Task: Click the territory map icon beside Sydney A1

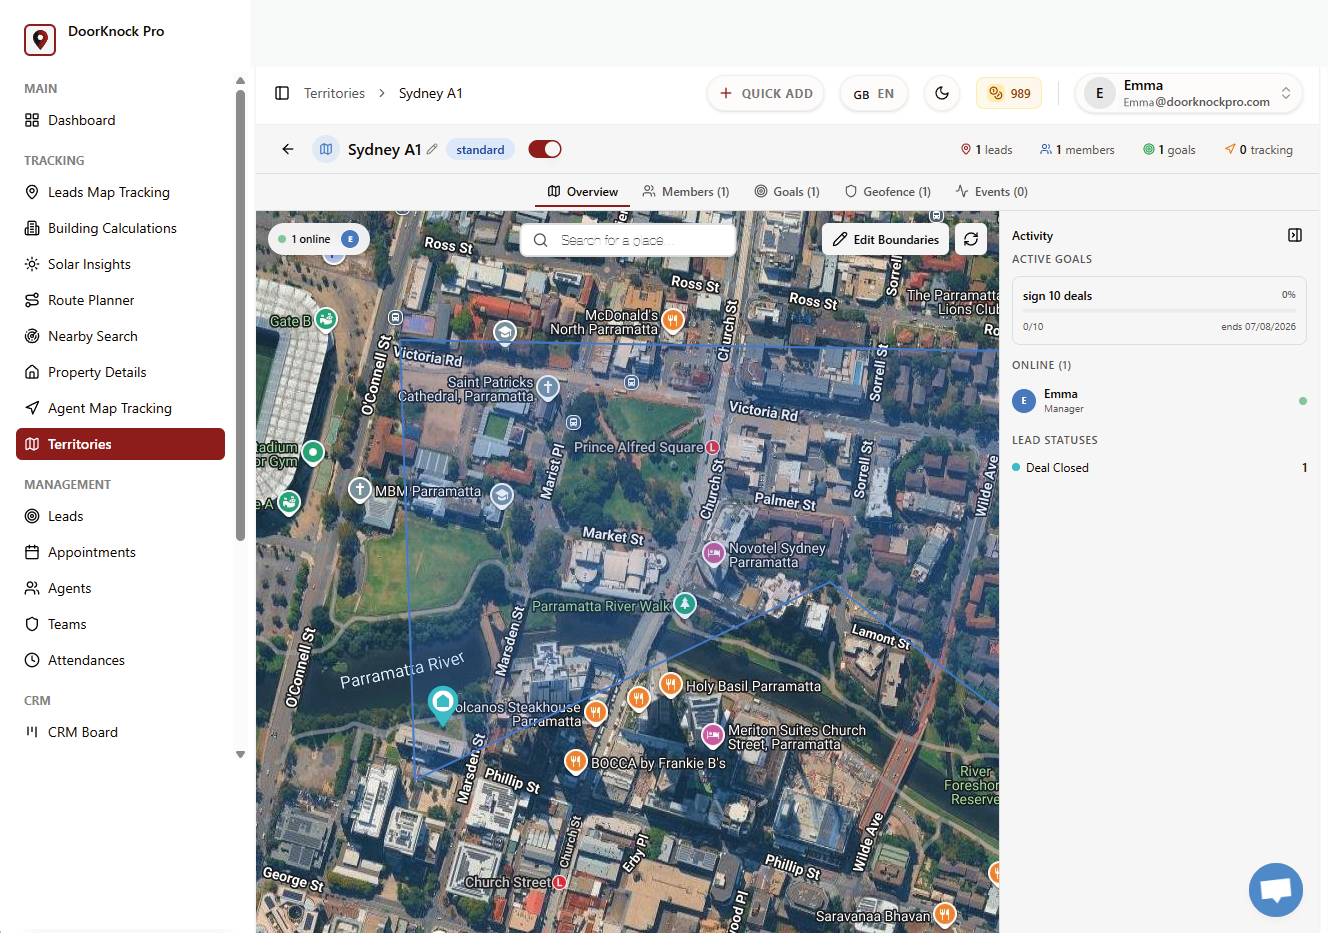Action: (x=326, y=149)
